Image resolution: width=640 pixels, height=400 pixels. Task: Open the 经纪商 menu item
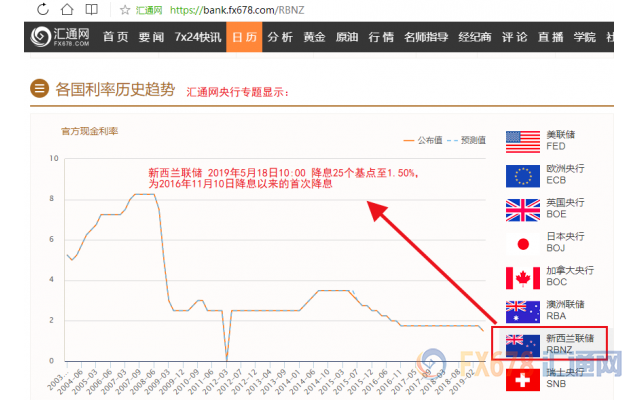coord(475,37)
